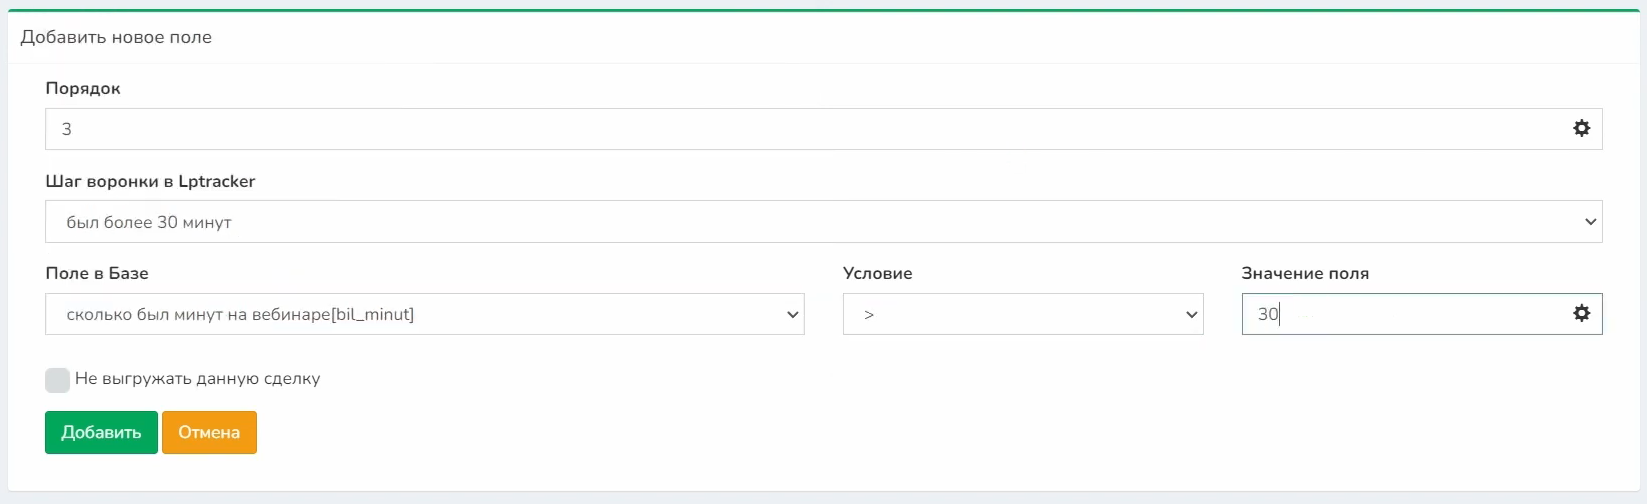Focus the Порядок input containing 3

(800, 129)
